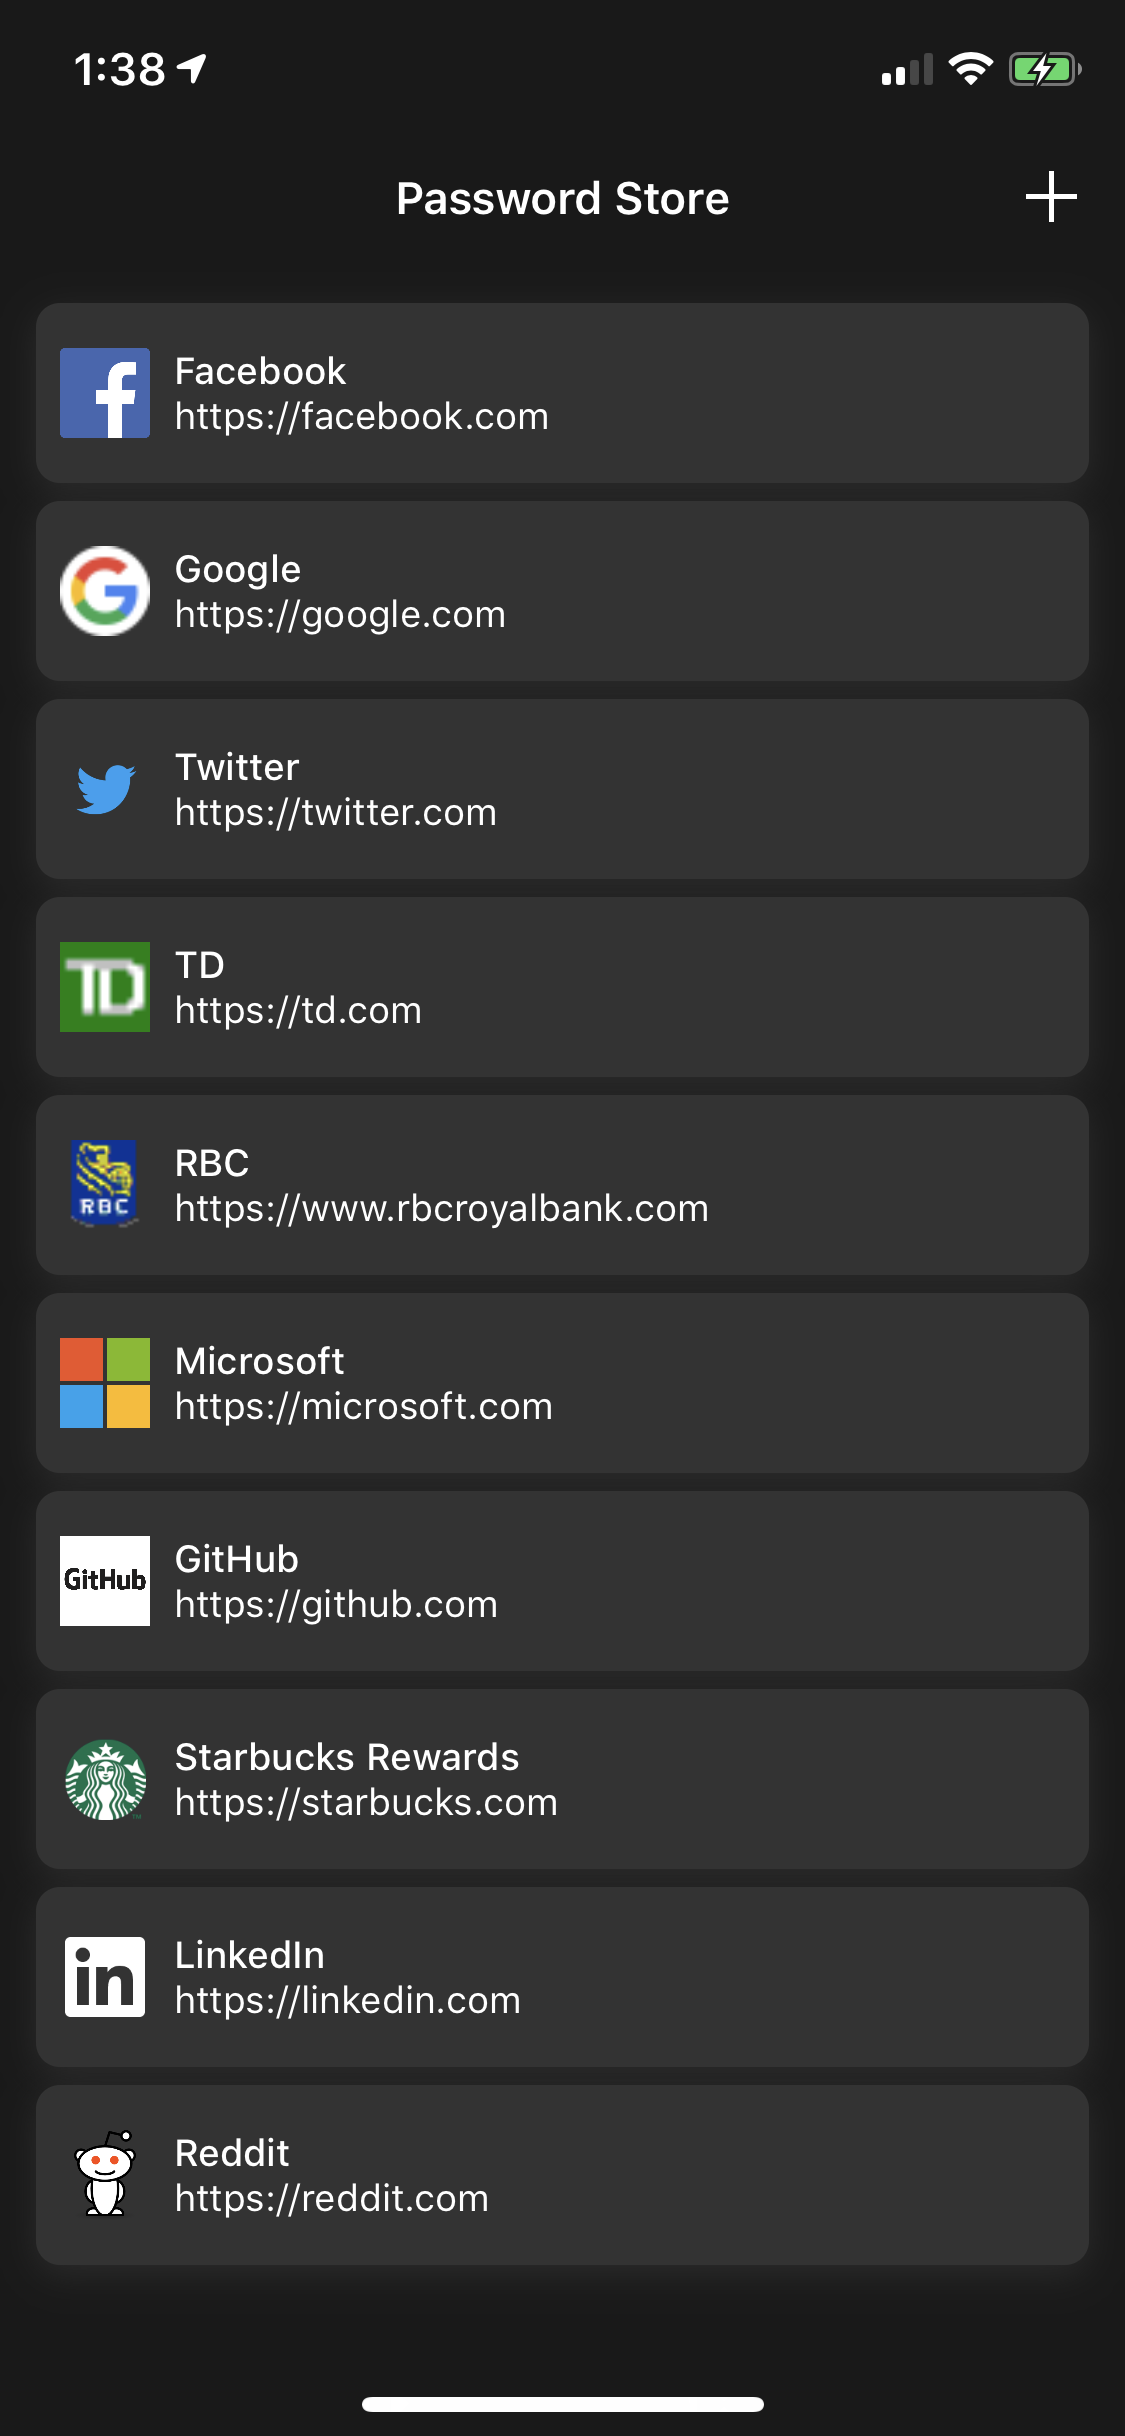This screenshot has width=1125, height=2436.
Task: Tap the home indicator bar
Action: [x=563, y=2404]
